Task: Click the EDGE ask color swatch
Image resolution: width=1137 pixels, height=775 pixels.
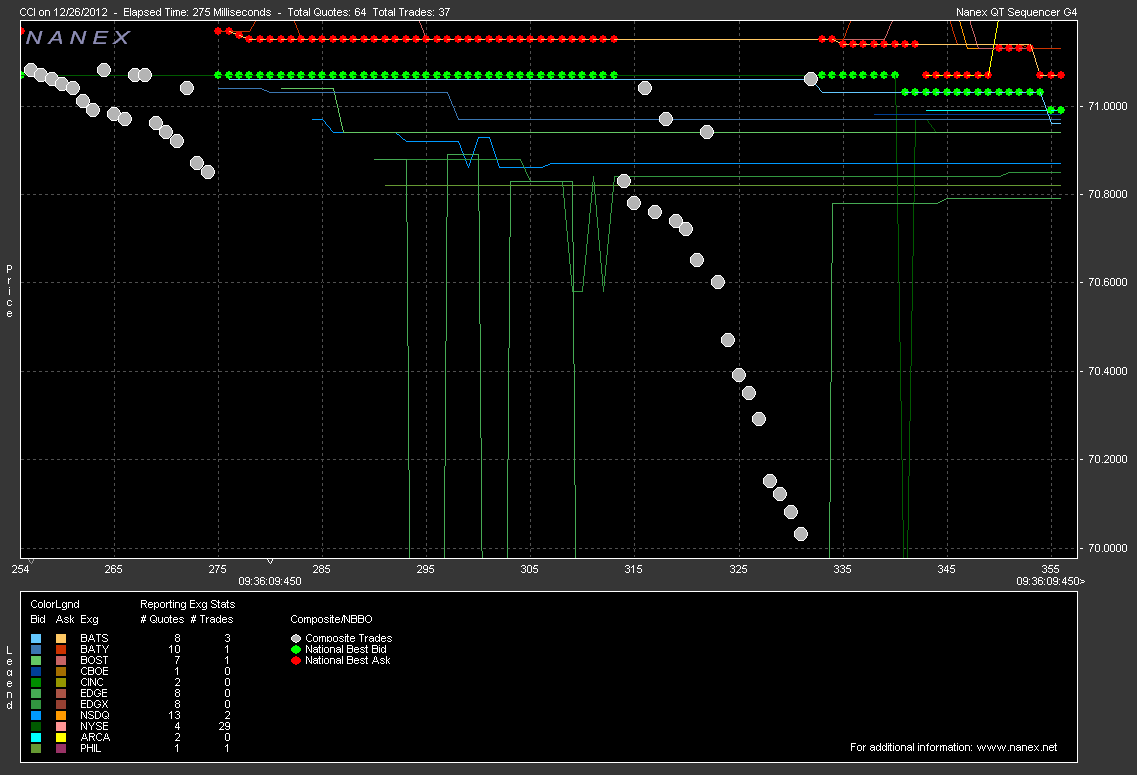Action: [61, 694]
